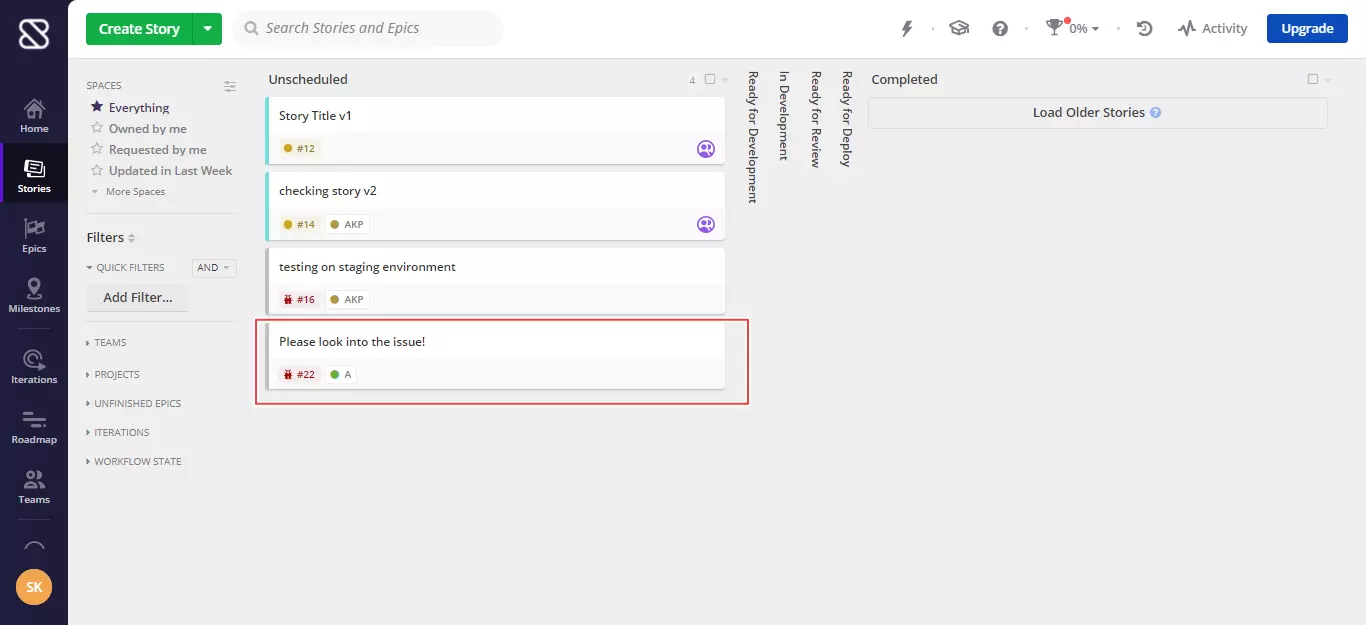Open the recently viewed history icon
Image resolution: width=1366 pixels, height=625 pixels.
tap(1146, 29)
